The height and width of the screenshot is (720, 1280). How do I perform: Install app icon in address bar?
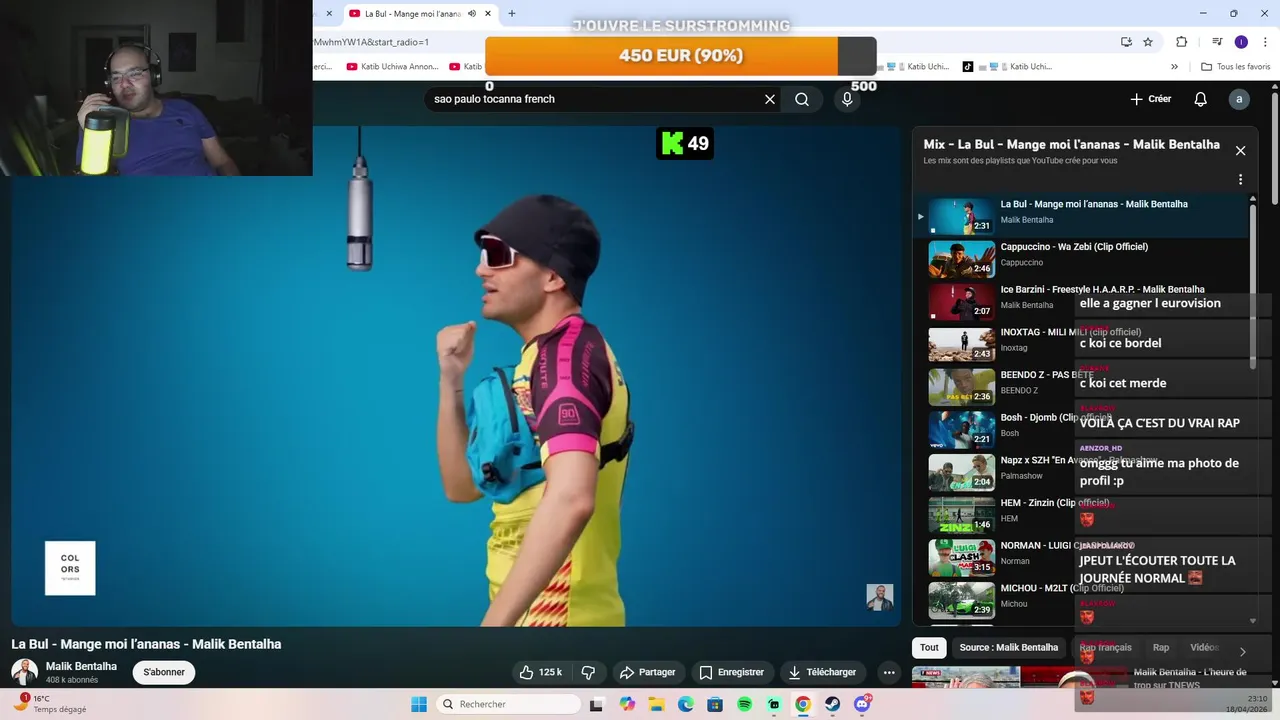(x=1126, y=42)
